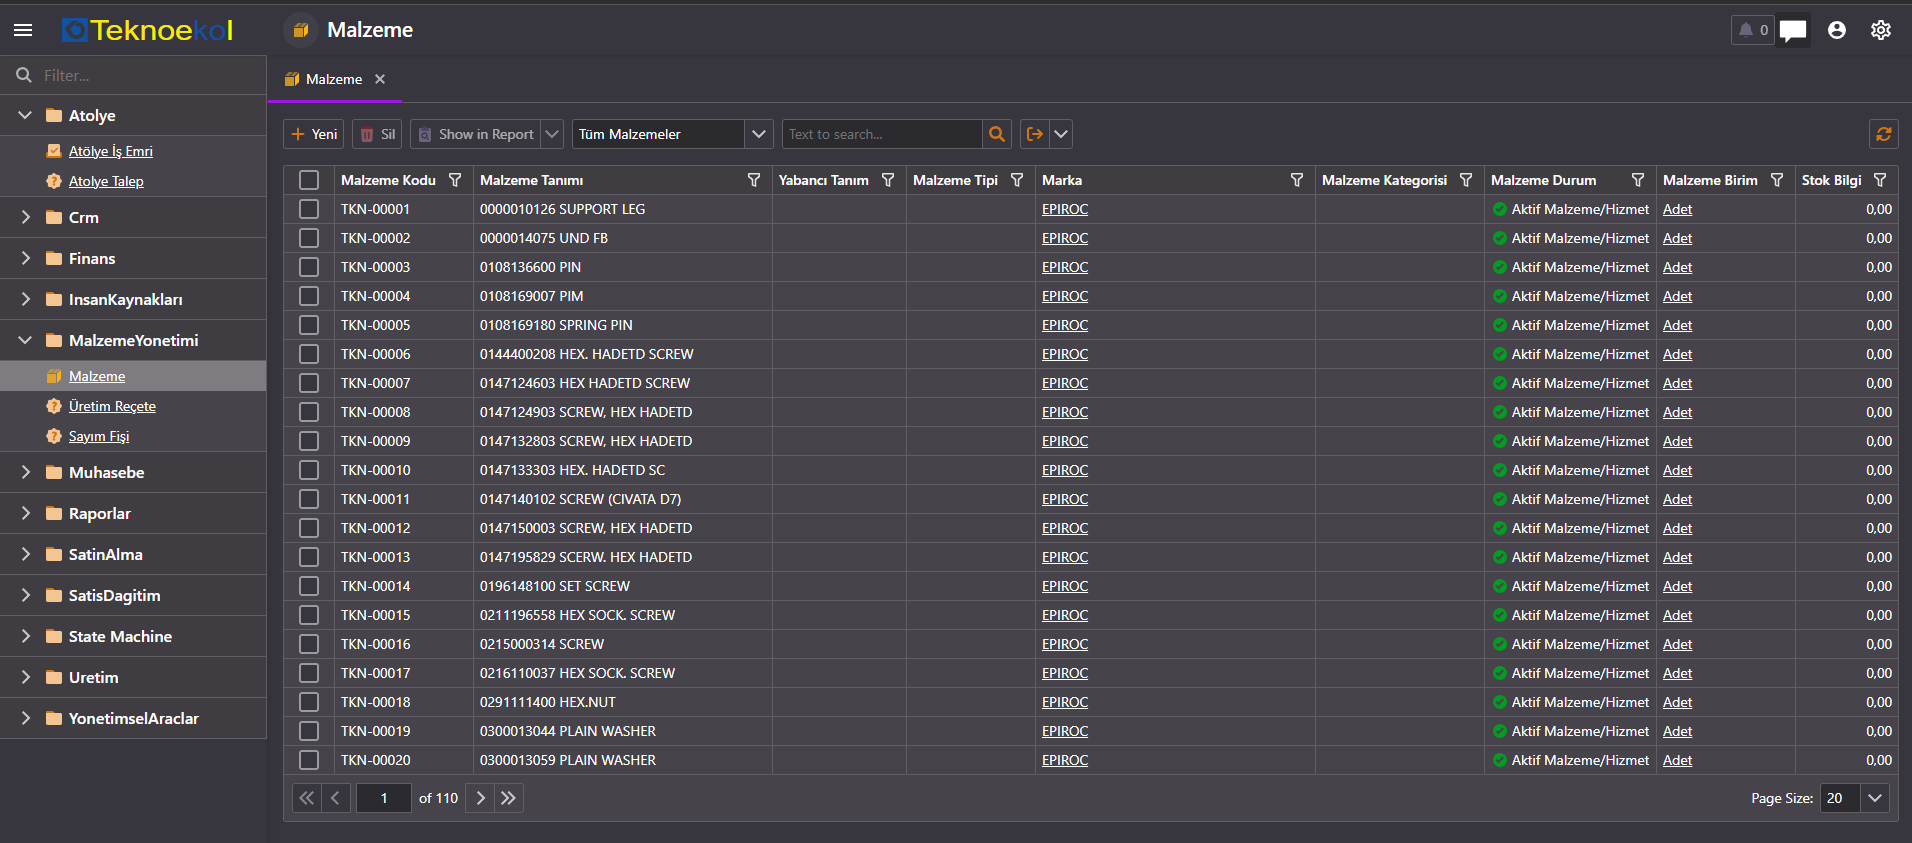This screenshot has width=1912, height=843.
Task: Click the Text to search field
Action: (882, 134)
